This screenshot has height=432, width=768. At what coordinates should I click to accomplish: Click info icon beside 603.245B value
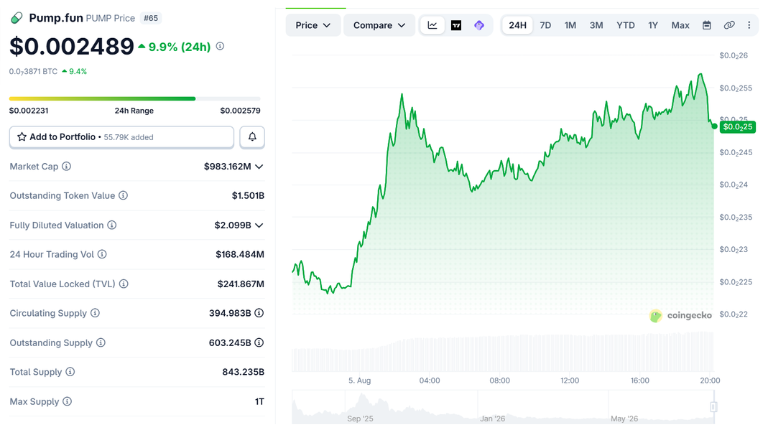tap(260, 342)
